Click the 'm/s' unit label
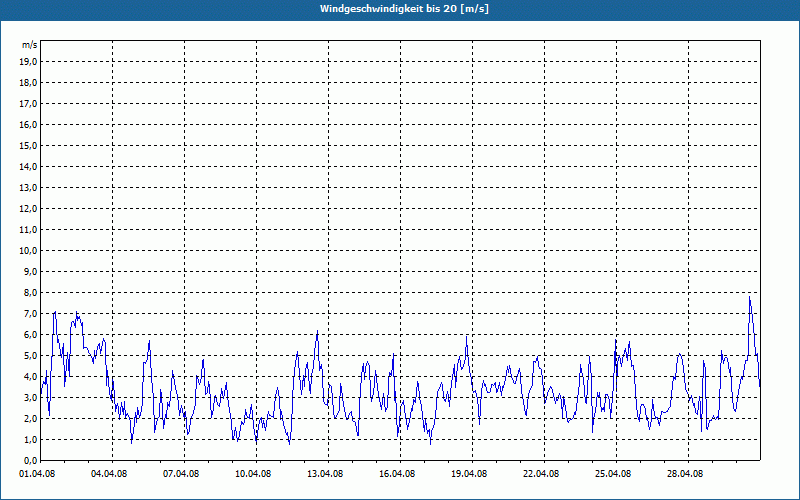 tap(30, 45)
